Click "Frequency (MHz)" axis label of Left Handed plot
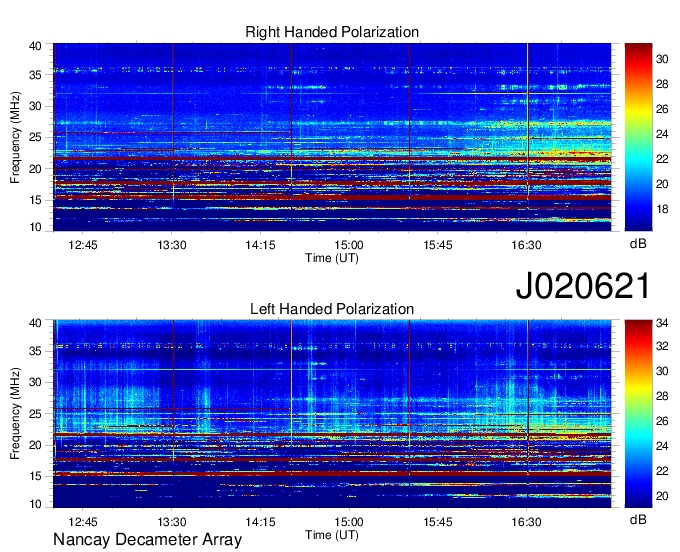The height and width of the screenshot is (552, 680). click(15, 414)
